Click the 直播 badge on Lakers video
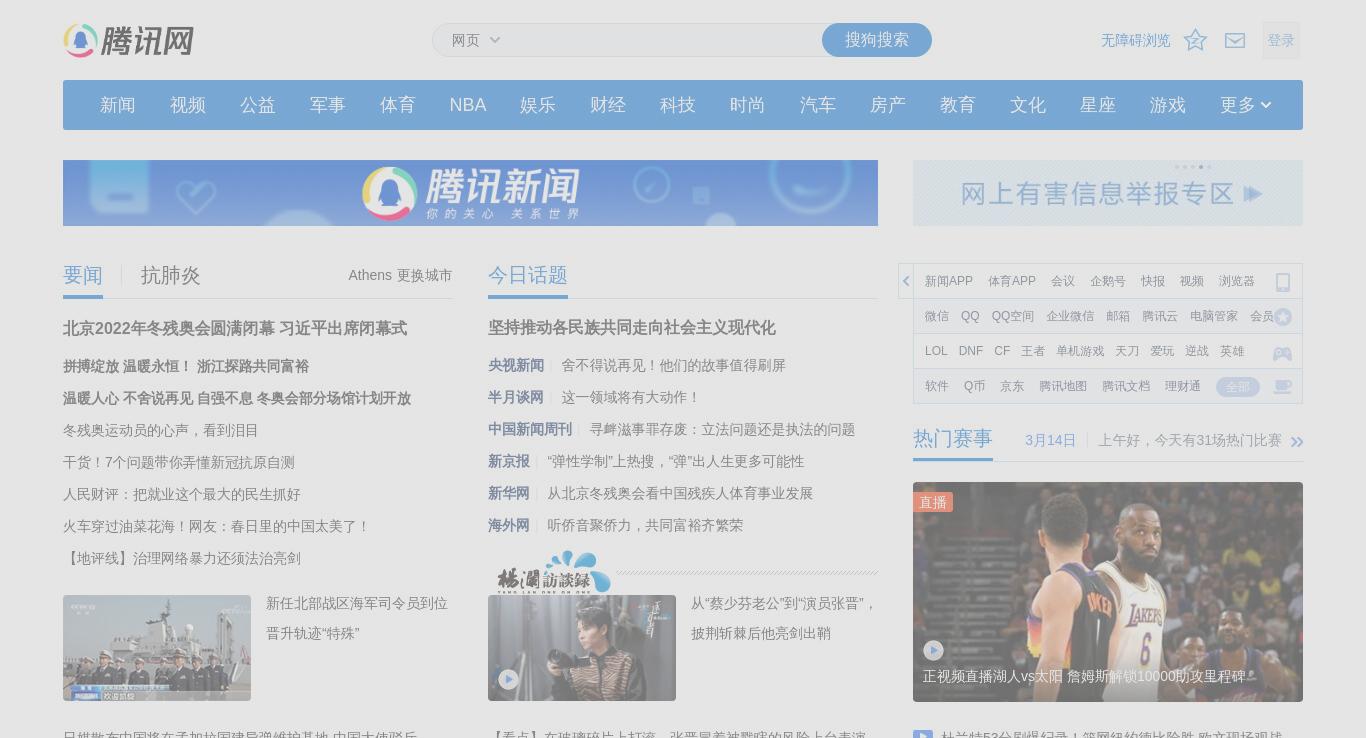 933,502
